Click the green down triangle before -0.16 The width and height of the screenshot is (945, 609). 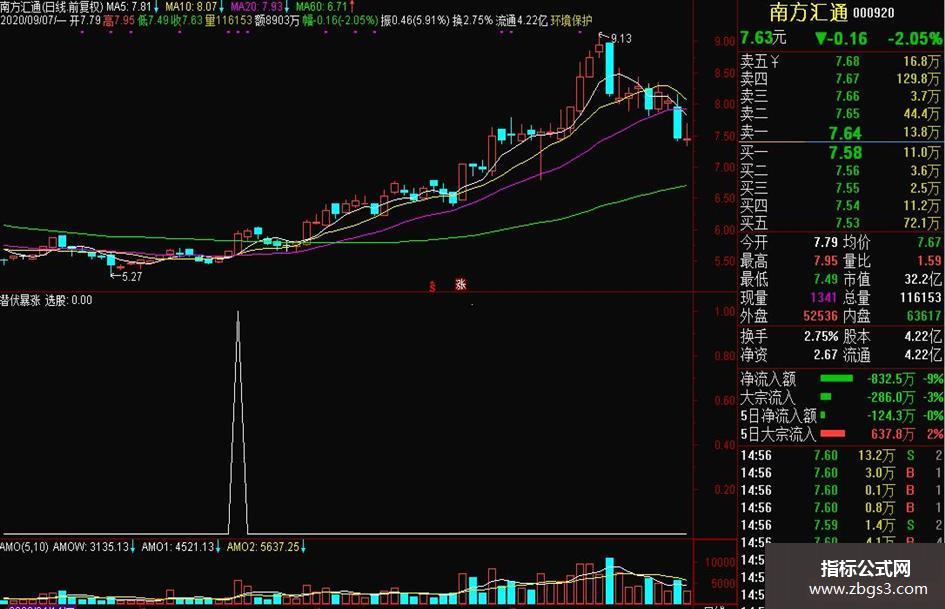pos(821,39)
